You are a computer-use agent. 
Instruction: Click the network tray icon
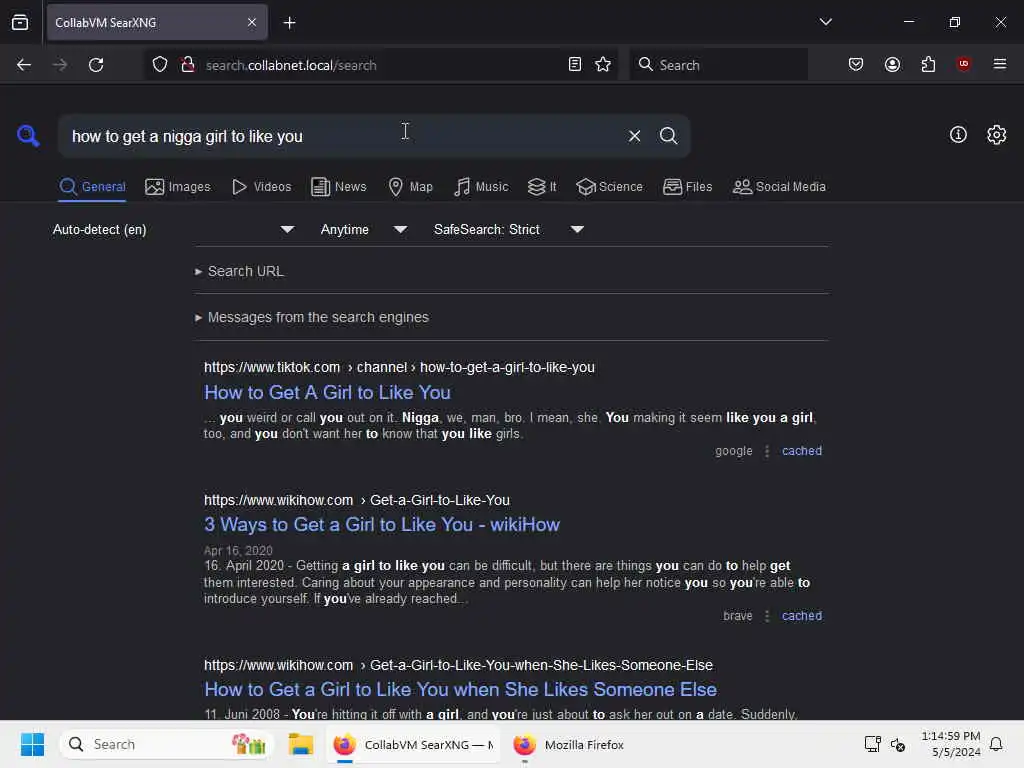(x=872, y=744)
